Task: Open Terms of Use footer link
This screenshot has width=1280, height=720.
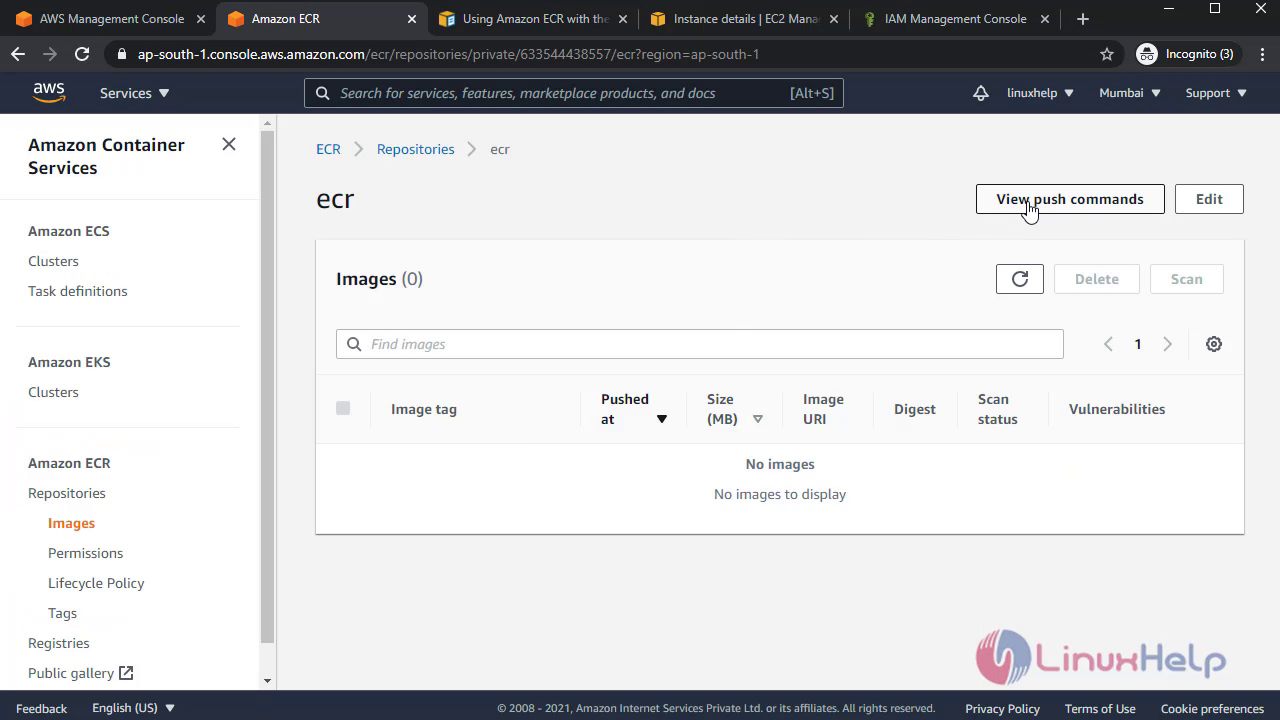Action: pyautogui.click(x=1100, y=708)
